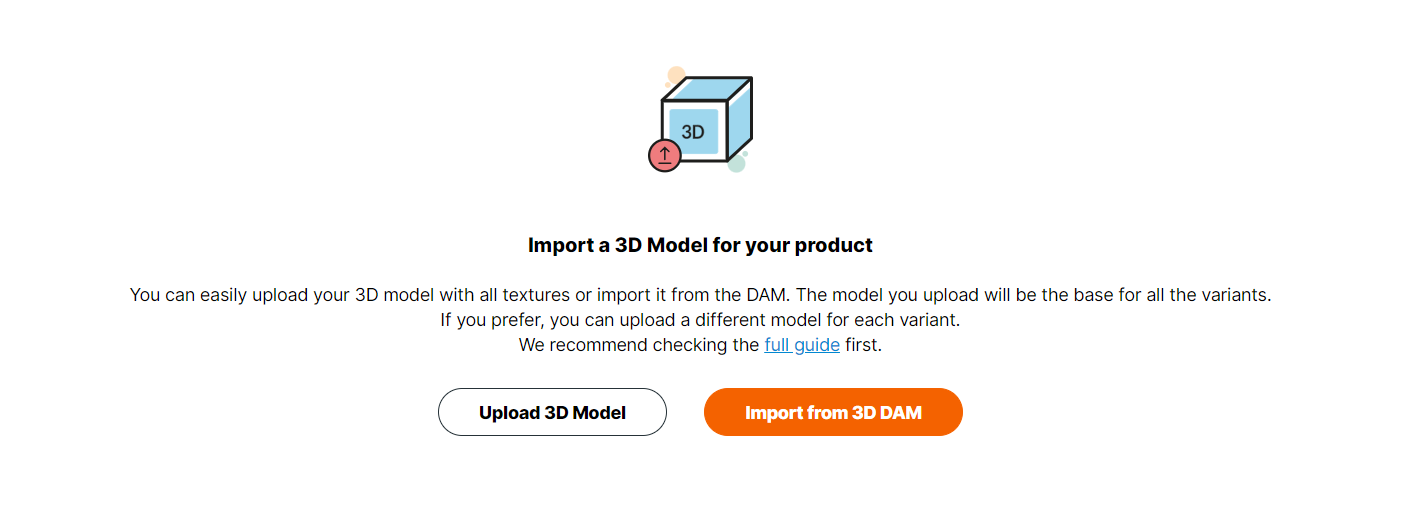Click the green circle beside the cube
This screenshot has height=517, width=1417.
tap(737, 163)
